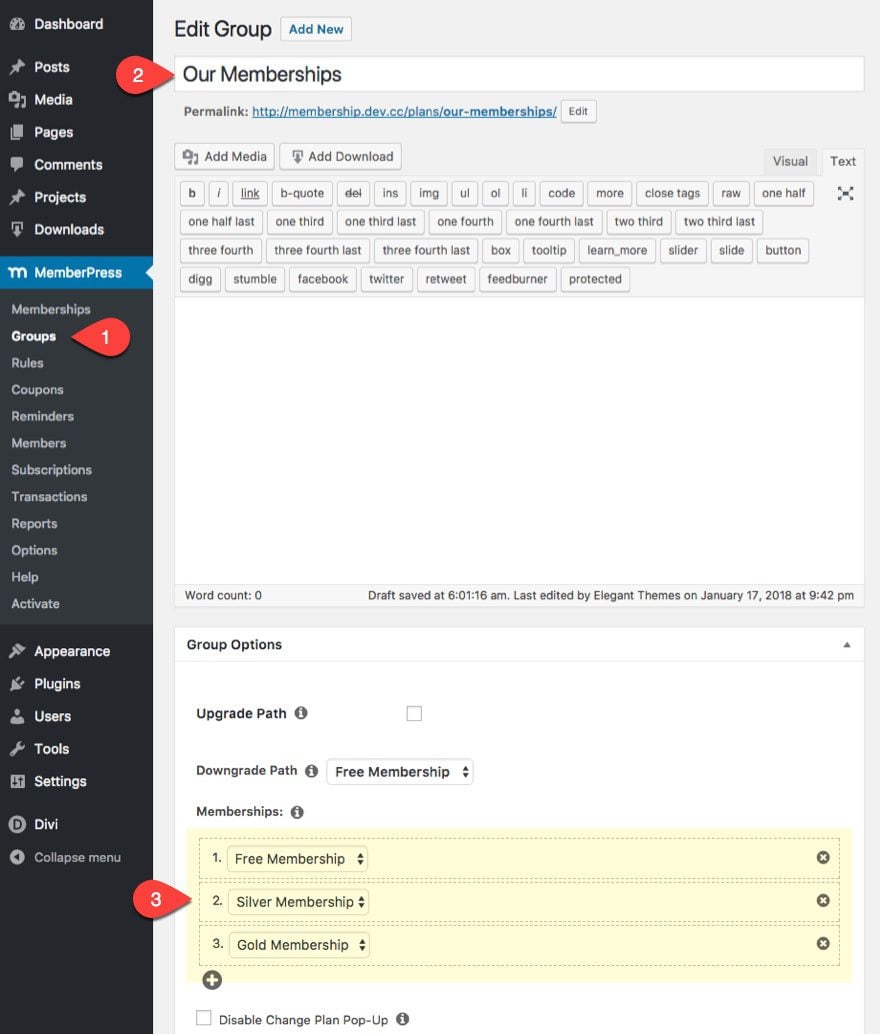Click the Our Memberships title field
The width and height of the screenshot is (880, 1034).
pyautogui.click(x=519, y=74)
